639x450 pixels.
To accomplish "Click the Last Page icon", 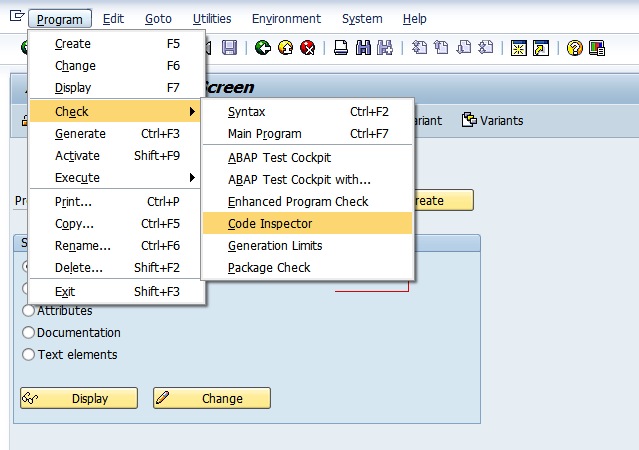I will pyautogui.click(x=485, y=48).
